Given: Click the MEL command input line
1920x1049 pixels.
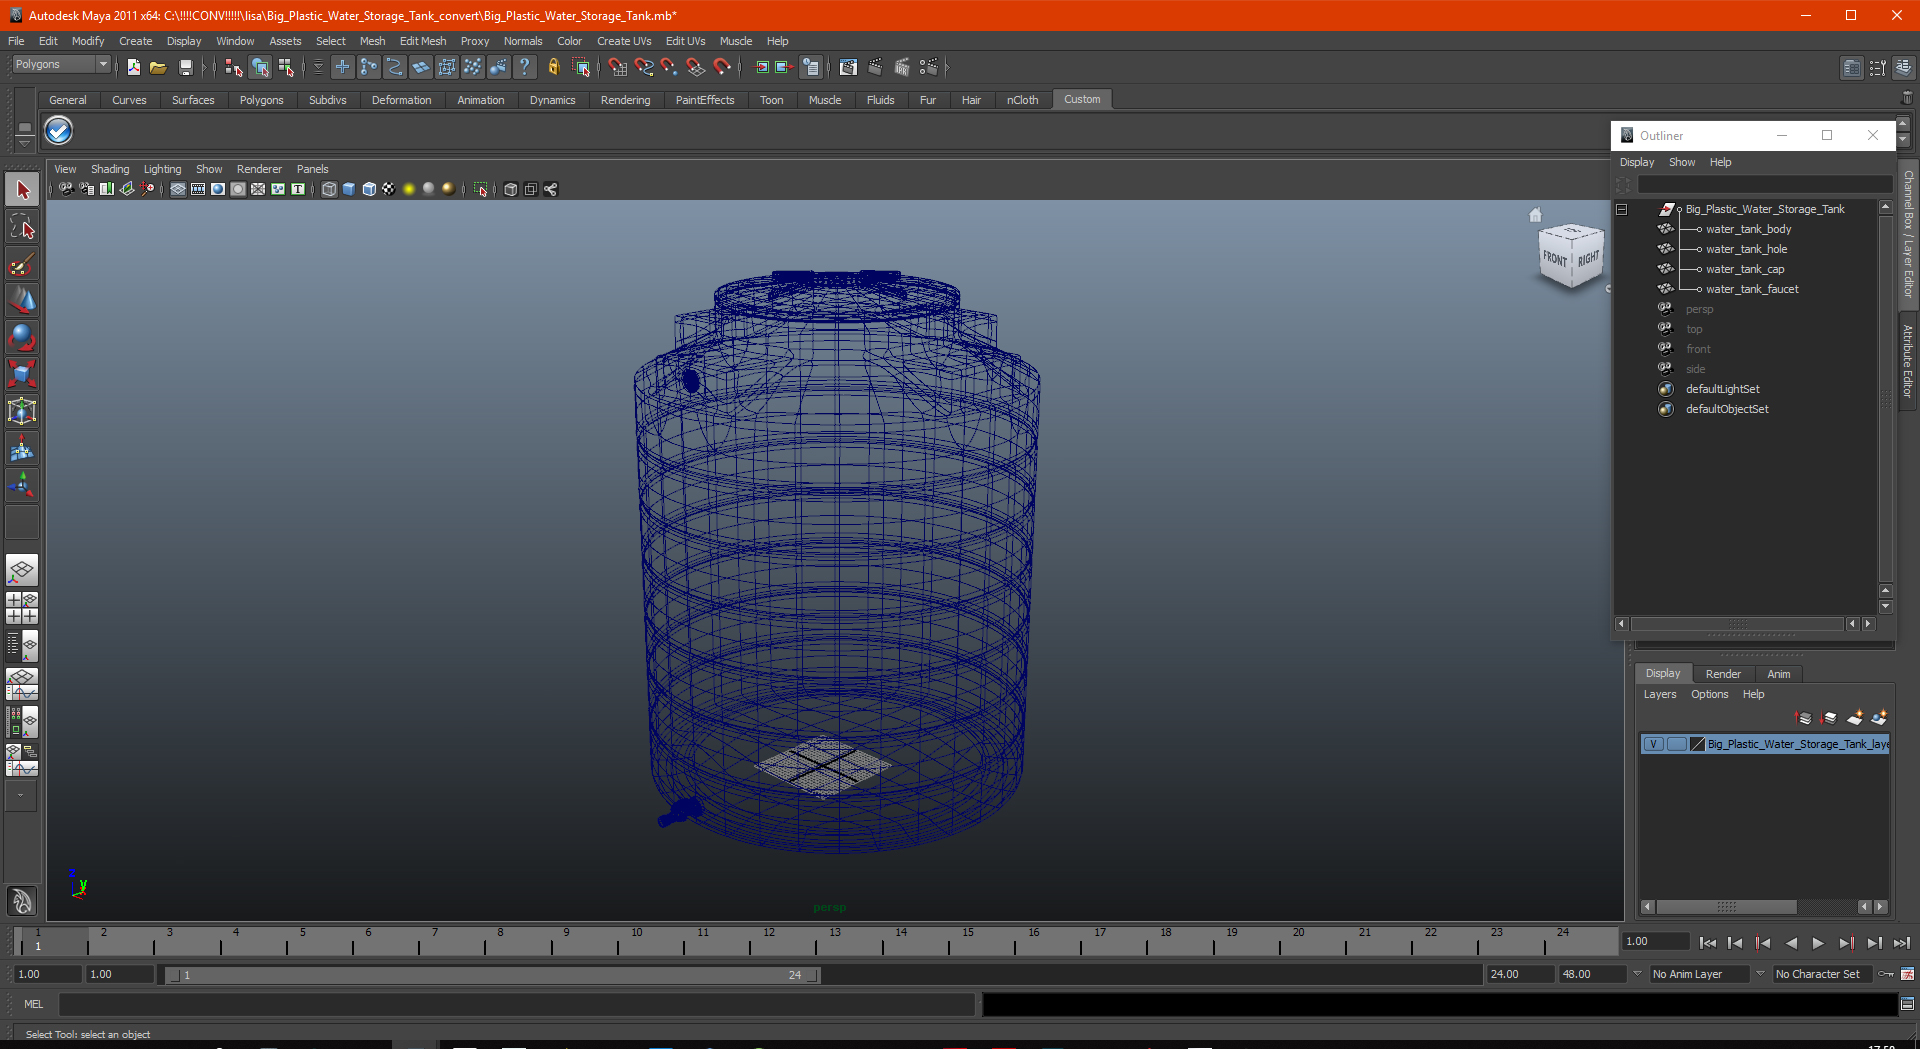Looking at the screenshot, I should pyautogui.click(x=516, y=1004).
